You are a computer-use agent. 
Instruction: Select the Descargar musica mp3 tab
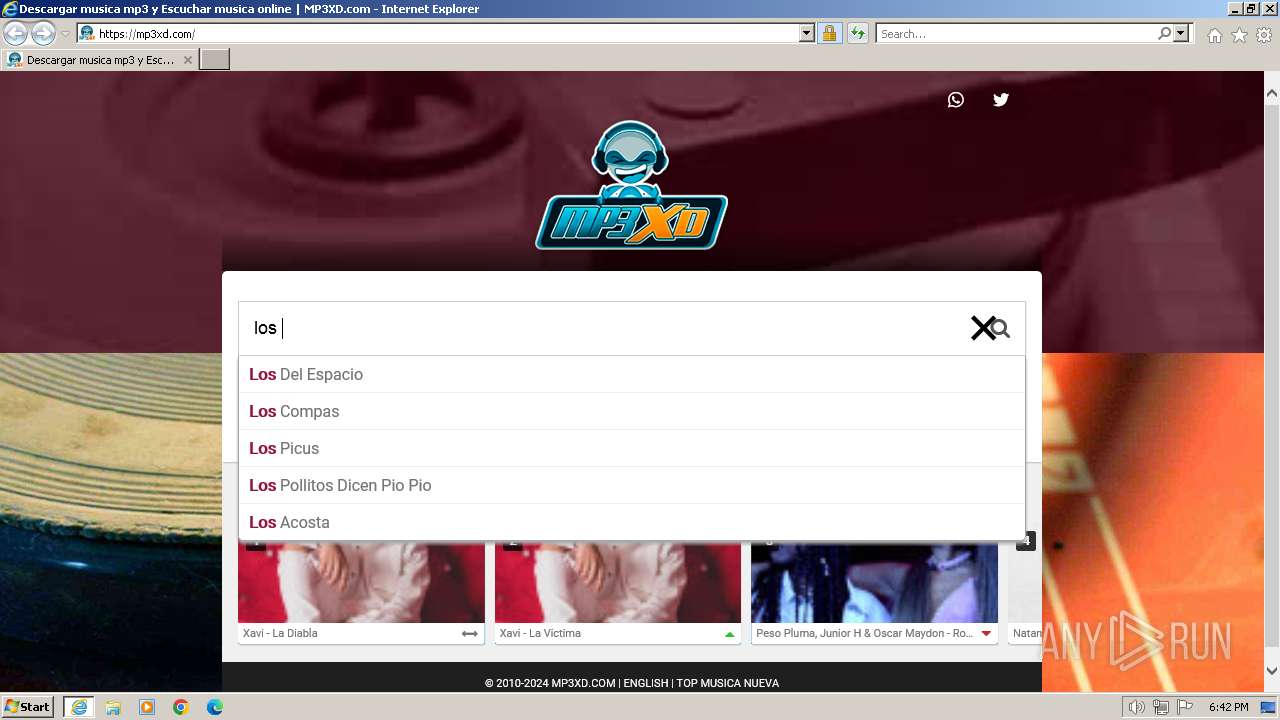(x=99, y=60)
